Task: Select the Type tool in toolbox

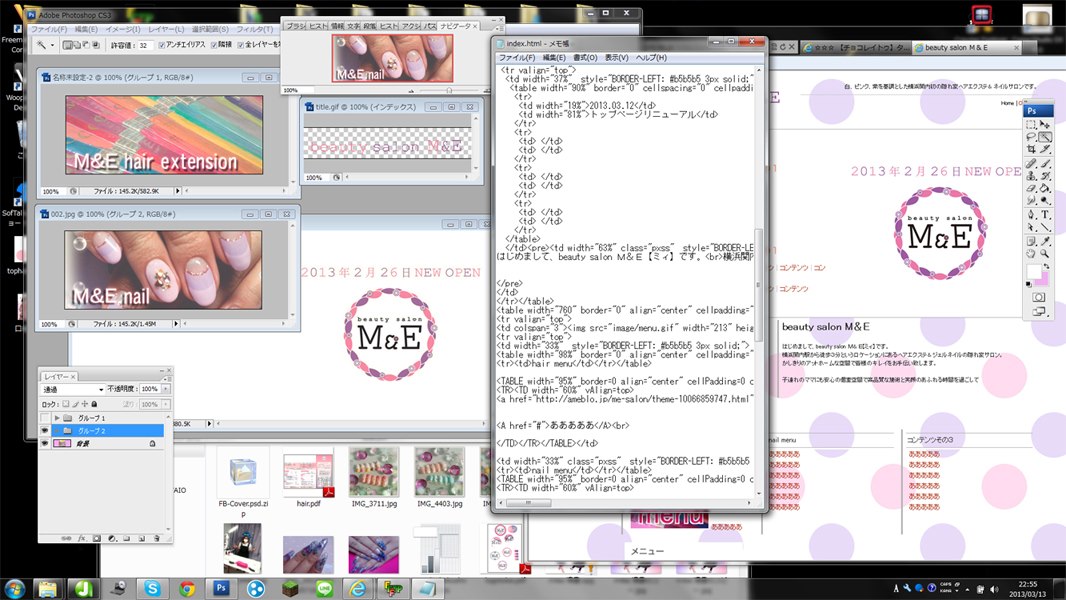Action: (1045, 215)
